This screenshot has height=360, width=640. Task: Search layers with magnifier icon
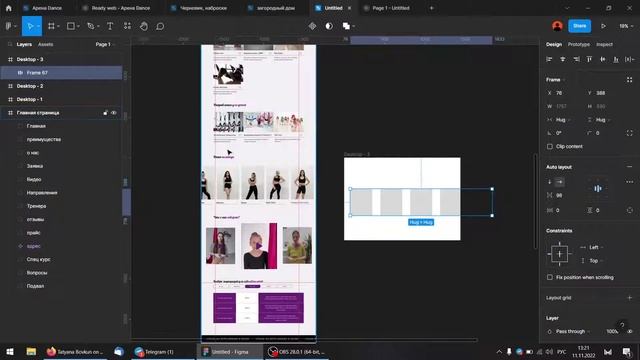(x=10, y=44)
